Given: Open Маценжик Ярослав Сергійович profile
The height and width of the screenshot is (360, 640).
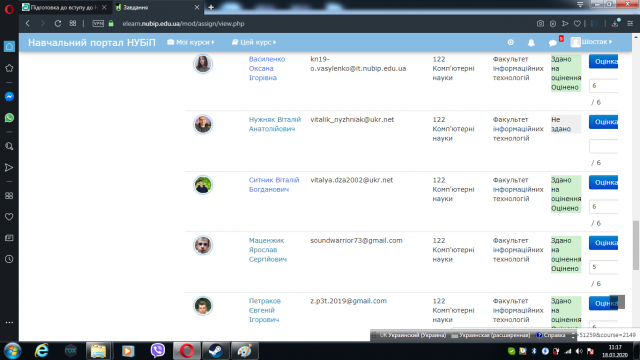Looking at the screenshot, I should [x=268, y=250].
